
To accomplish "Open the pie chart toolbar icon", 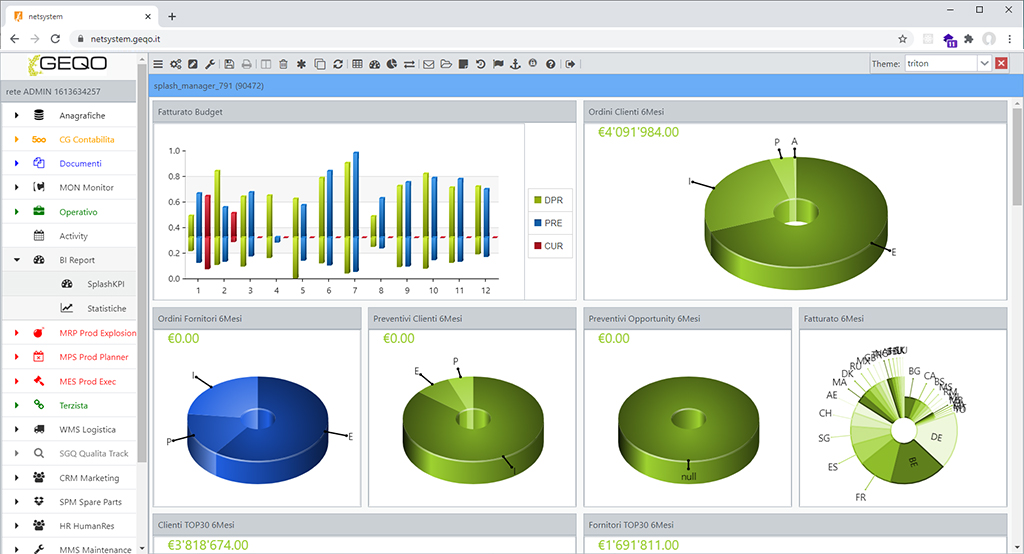I will click(391, 64).
